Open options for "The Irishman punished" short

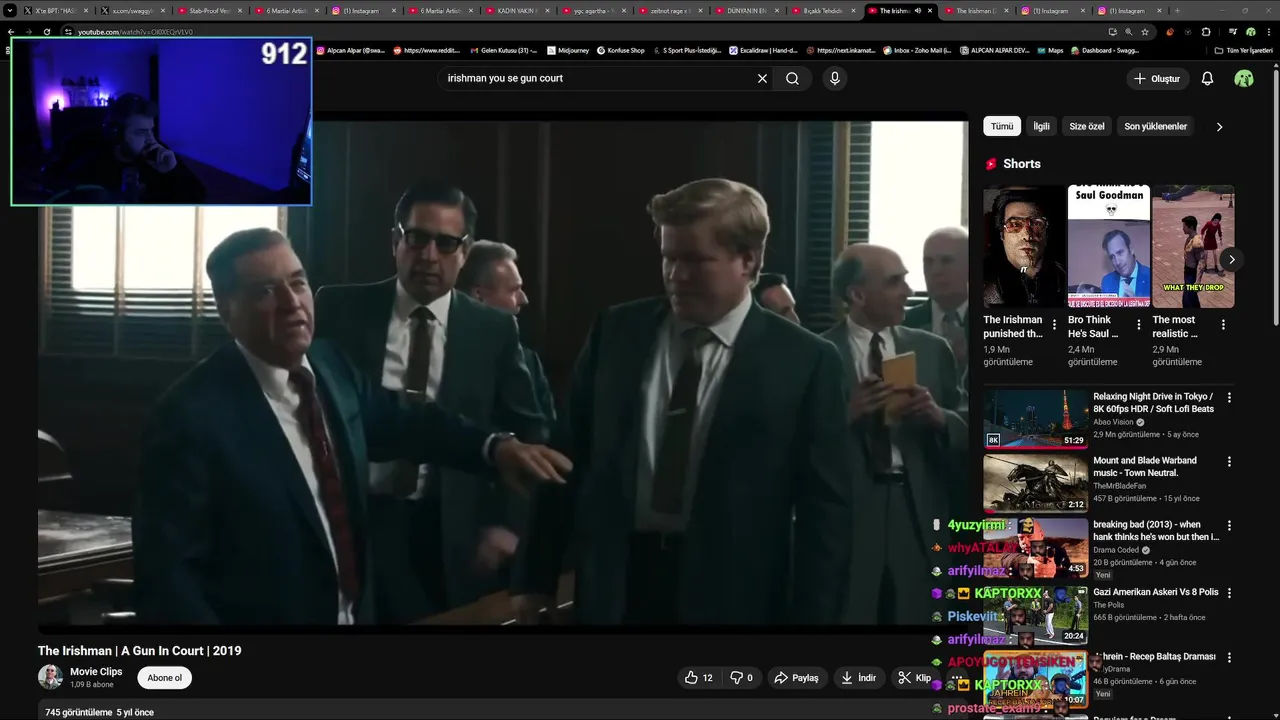coord(1054,325)
